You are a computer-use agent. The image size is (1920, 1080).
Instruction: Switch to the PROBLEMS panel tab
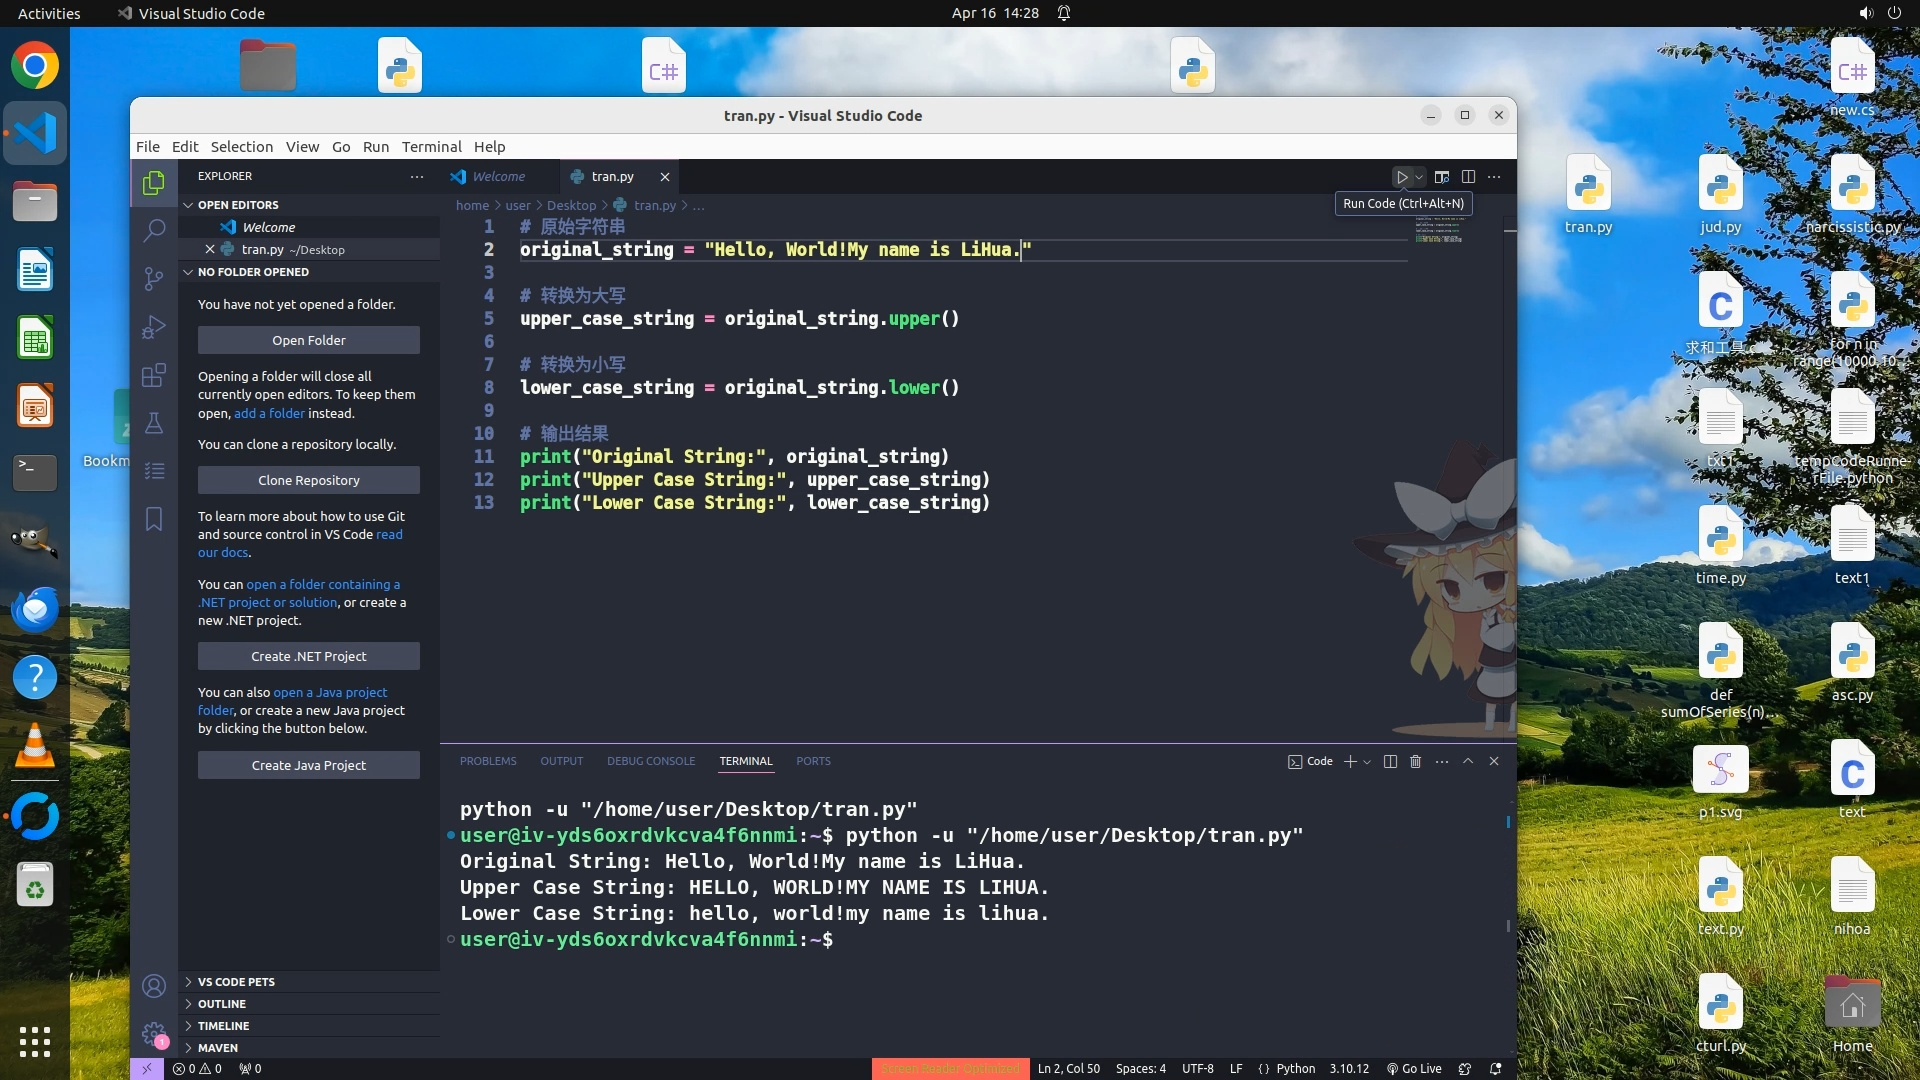[488, 762]
